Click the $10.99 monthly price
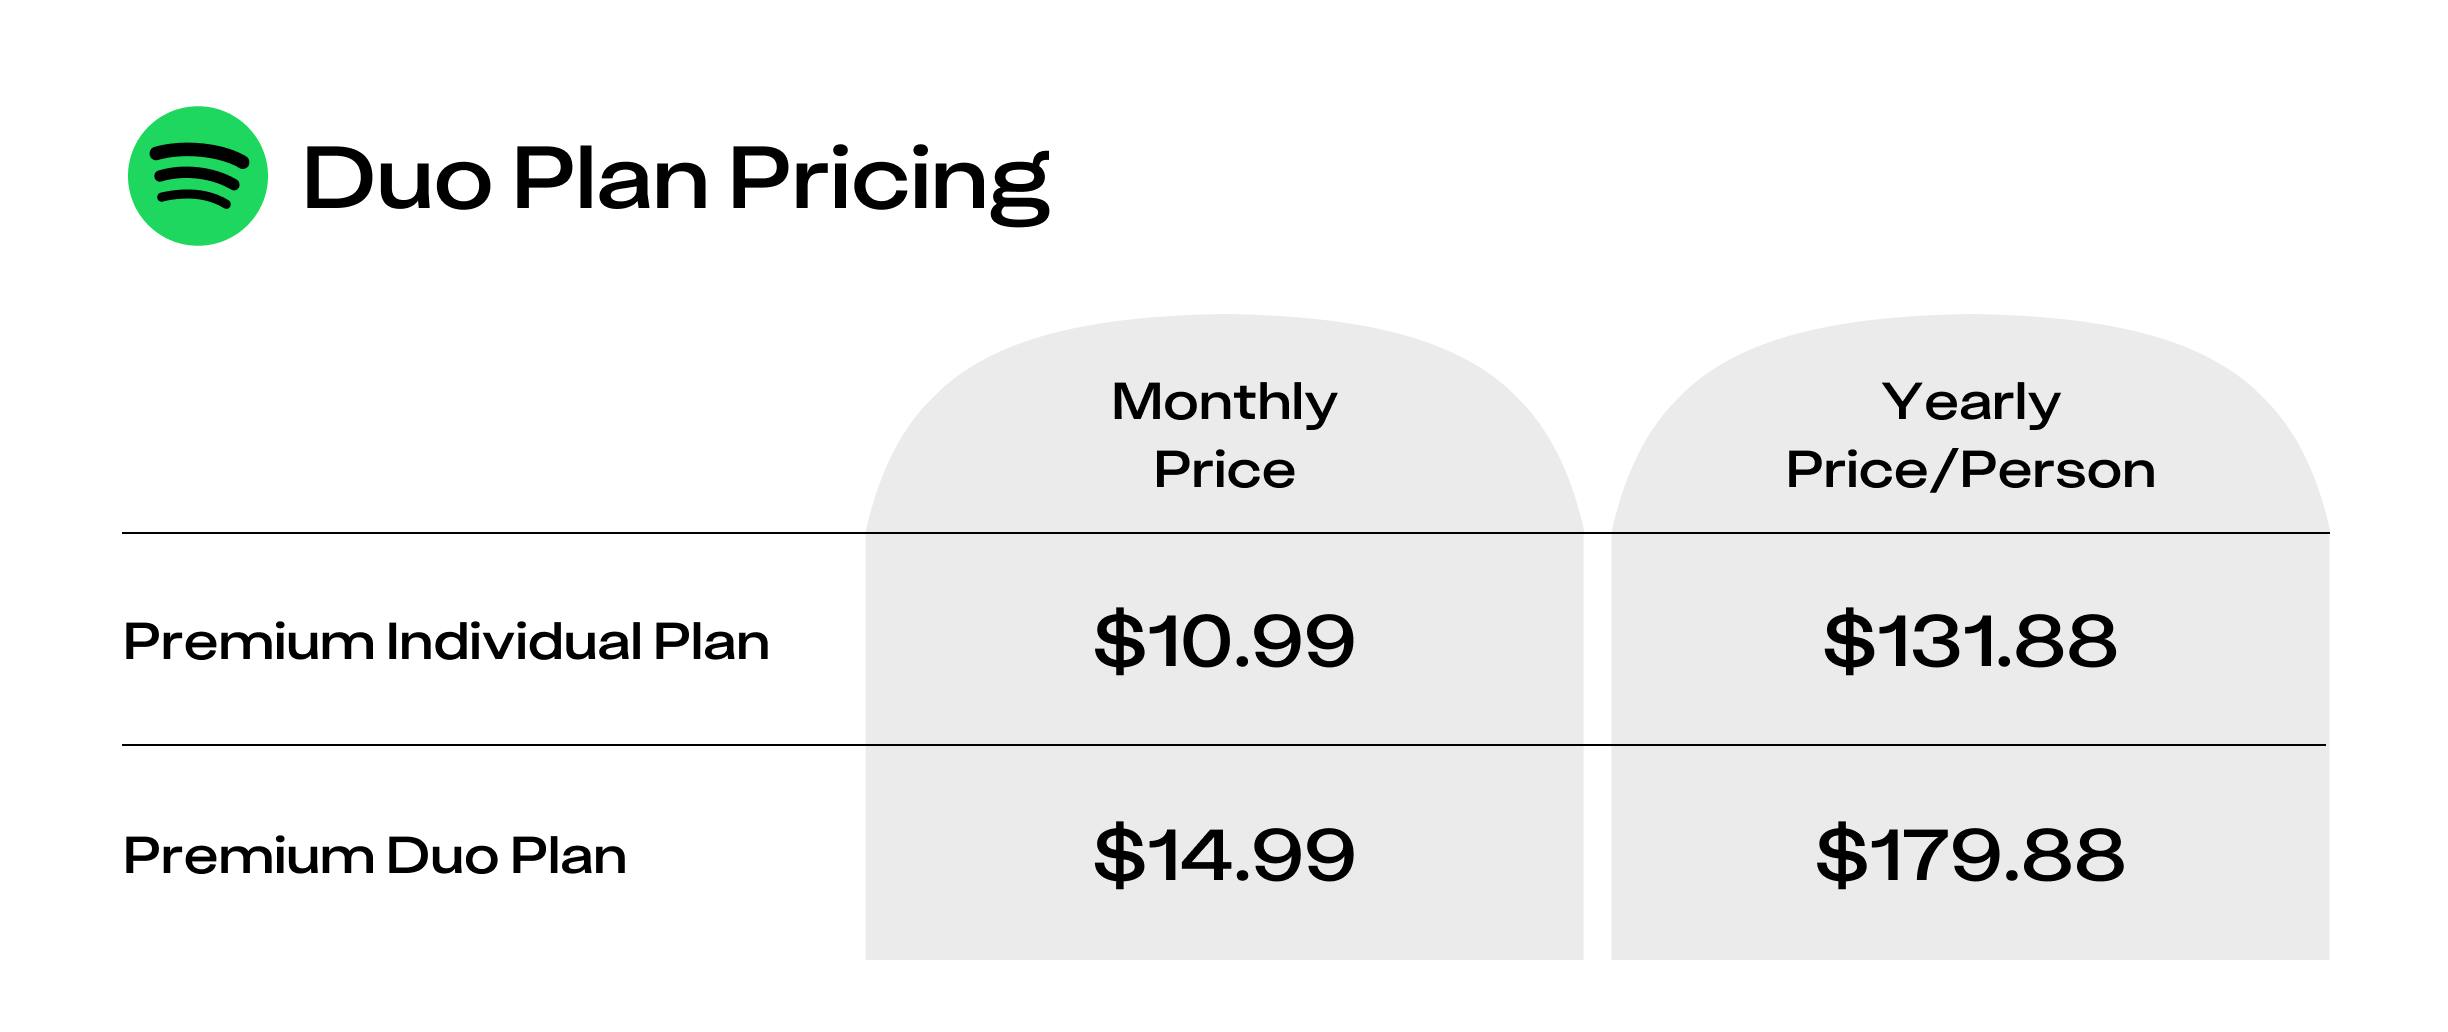Image resolution: width=2448 pixels, height=1032 pixels. [1224, 641]
